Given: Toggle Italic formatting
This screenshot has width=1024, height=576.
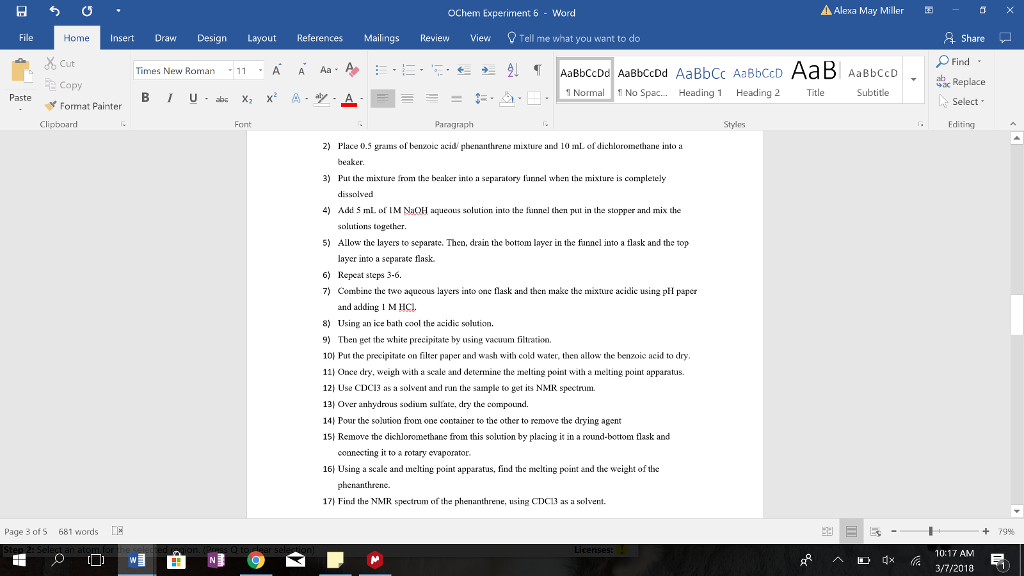Looking at the screenshot, I should point(169,99).
